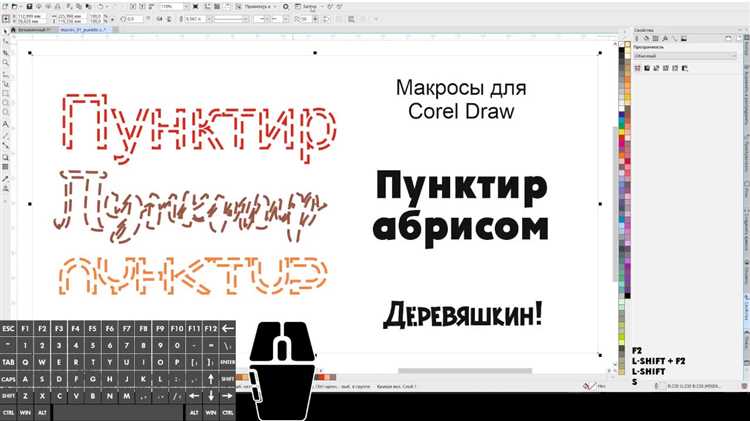The width and height of the screenshot is (750, 421).
Task: Create a new document from toolbar
Action: click(5, 7)
